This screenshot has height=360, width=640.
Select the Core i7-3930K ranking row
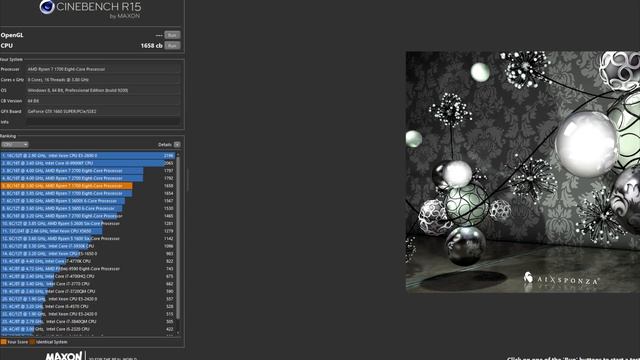tap(88, 246)
